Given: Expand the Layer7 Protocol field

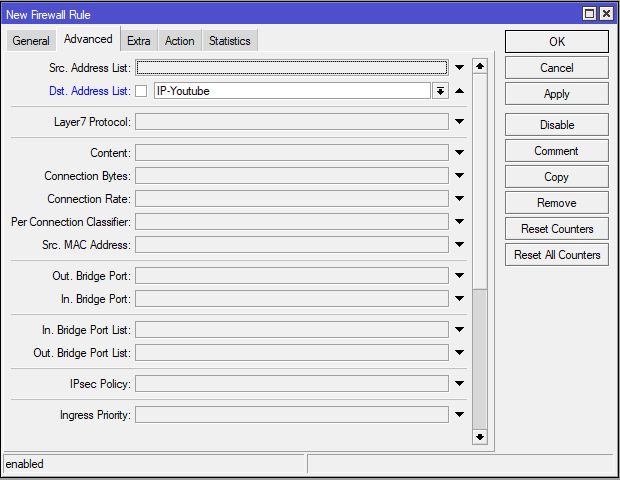Looking at the screenshot, I should click(459, 122).
